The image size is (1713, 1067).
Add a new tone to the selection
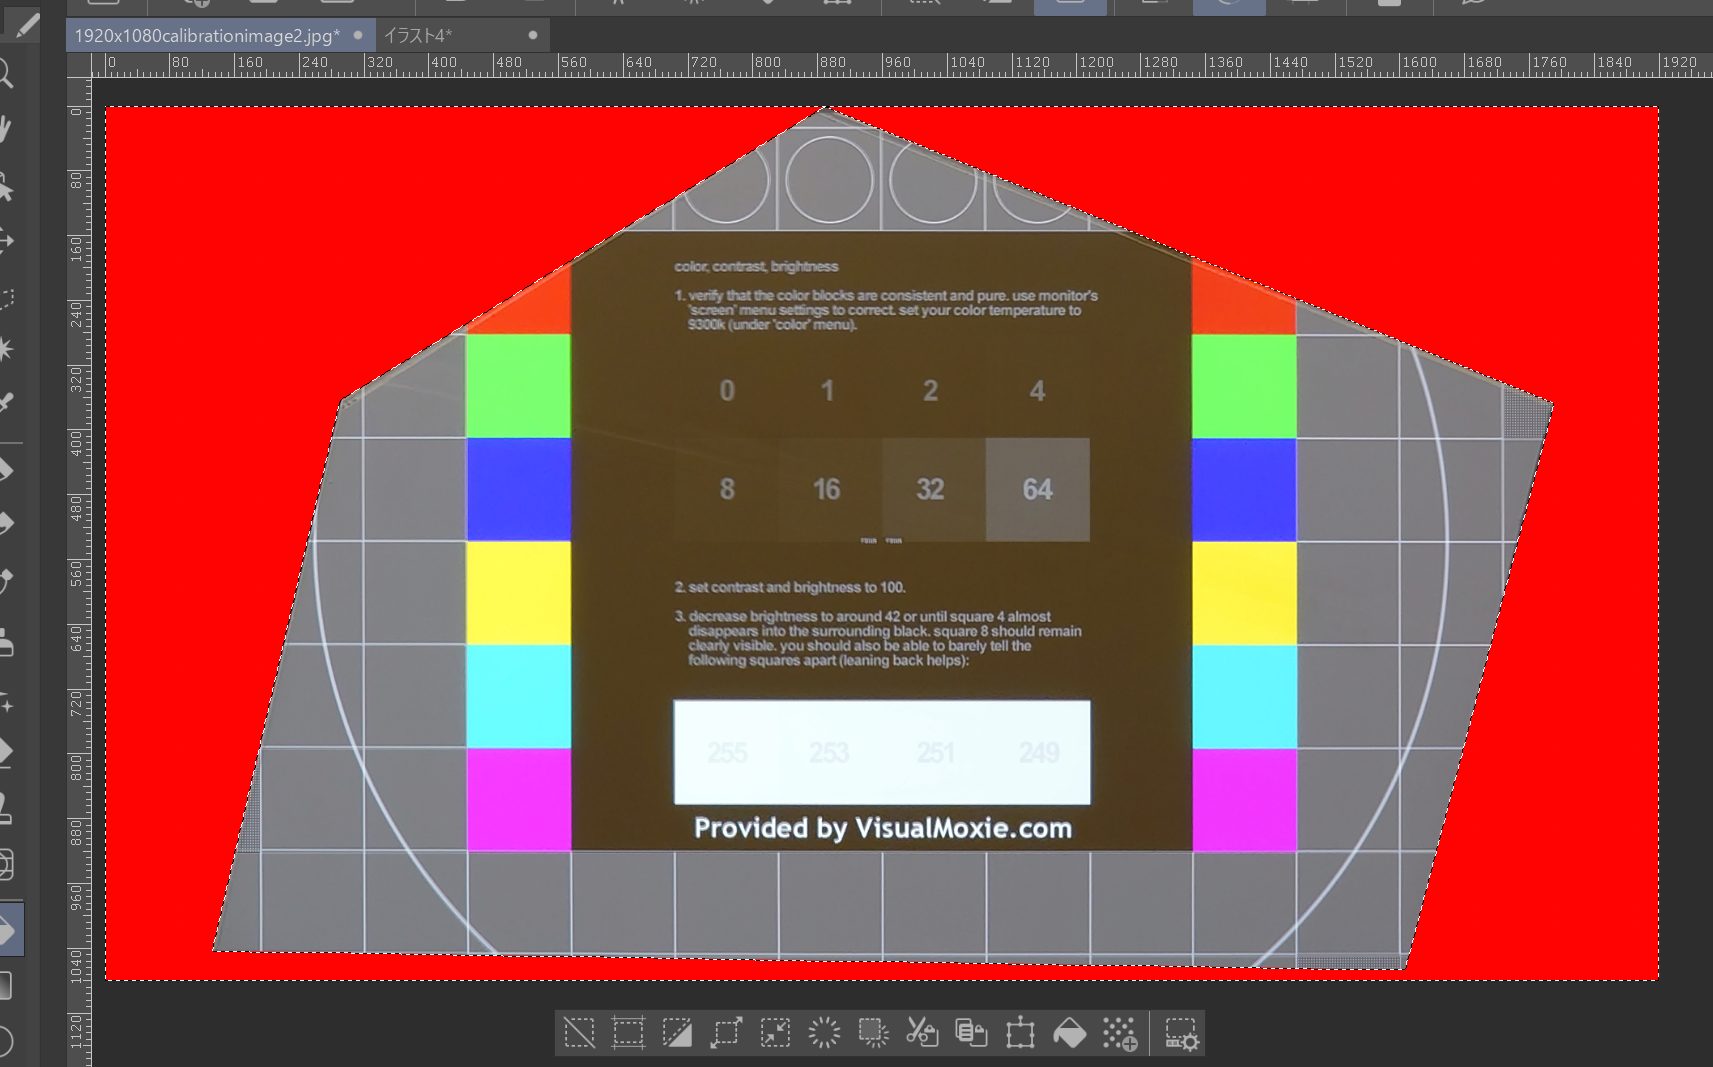(1119, 1032)
